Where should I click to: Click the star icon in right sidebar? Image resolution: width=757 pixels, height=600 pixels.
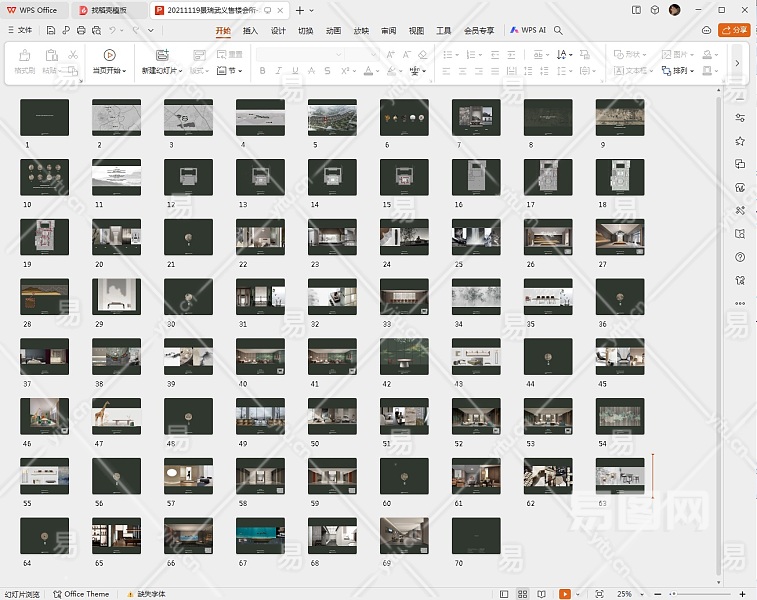pyautogui.click(x=740, y=141)
